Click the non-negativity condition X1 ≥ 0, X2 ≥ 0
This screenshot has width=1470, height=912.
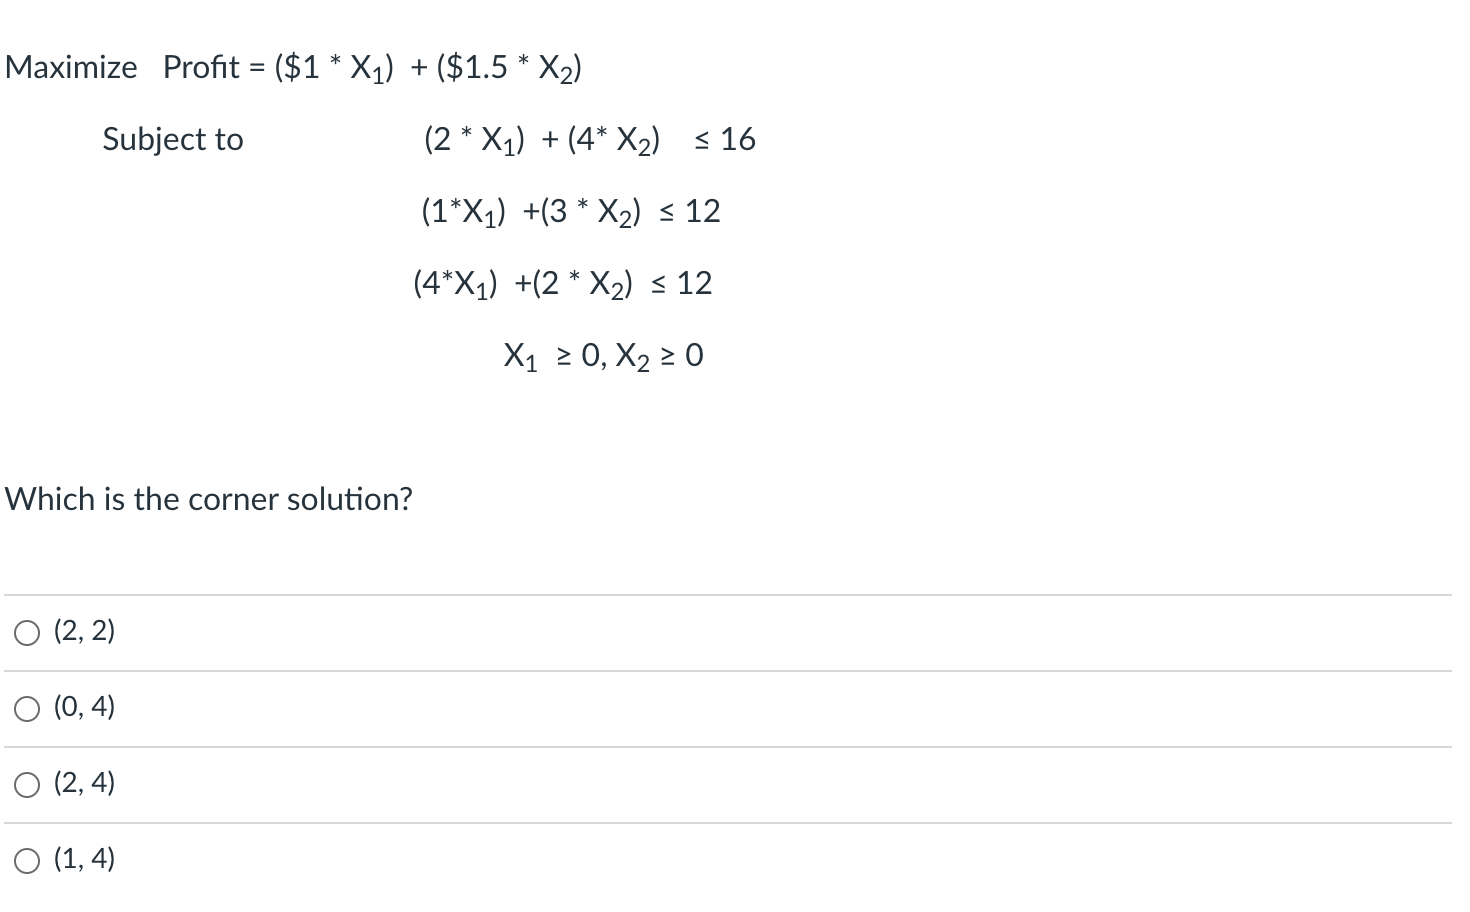[x=602, y=355]
